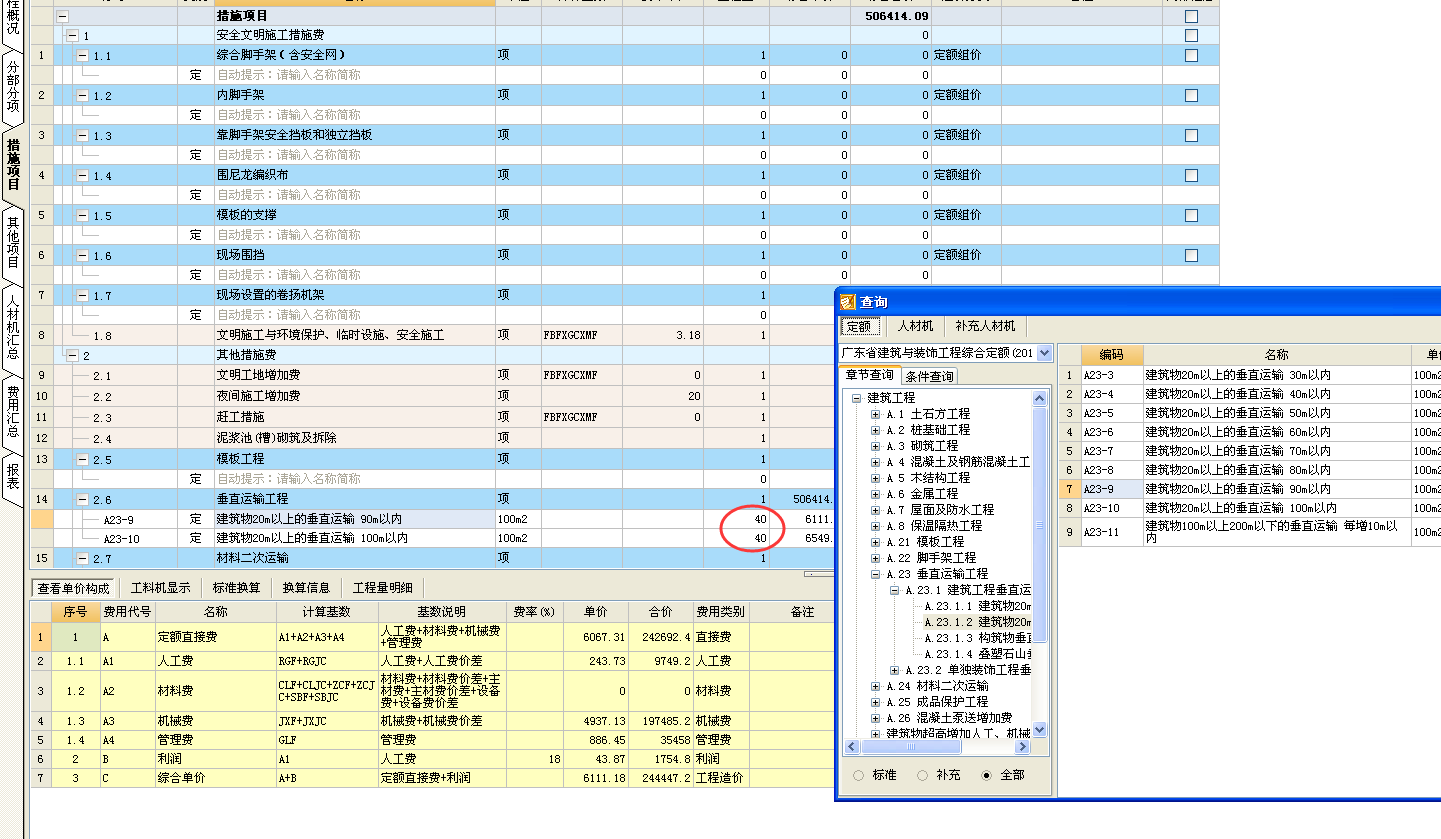Select the 条件查询 tab
The height and width of the screenshot is (839, 1441).
coord(930,376)
